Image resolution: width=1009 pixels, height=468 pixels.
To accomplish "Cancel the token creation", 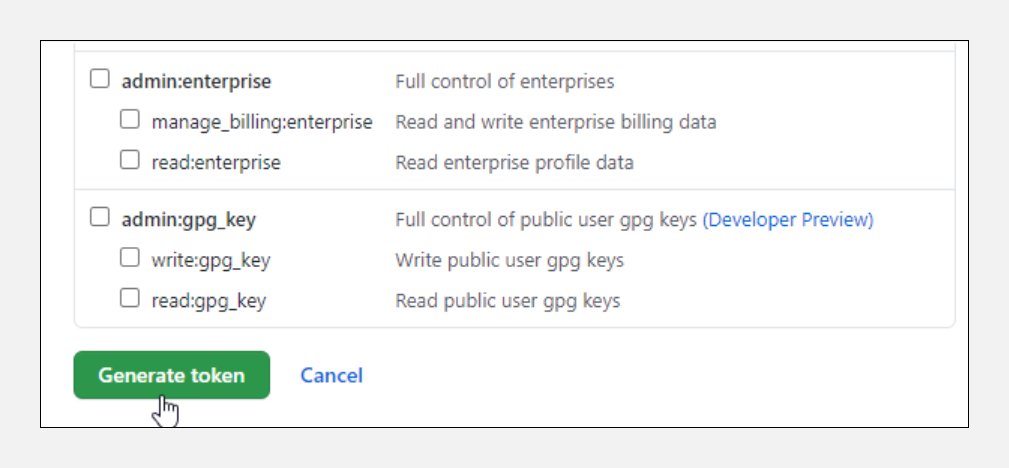I will click(331, 375).
